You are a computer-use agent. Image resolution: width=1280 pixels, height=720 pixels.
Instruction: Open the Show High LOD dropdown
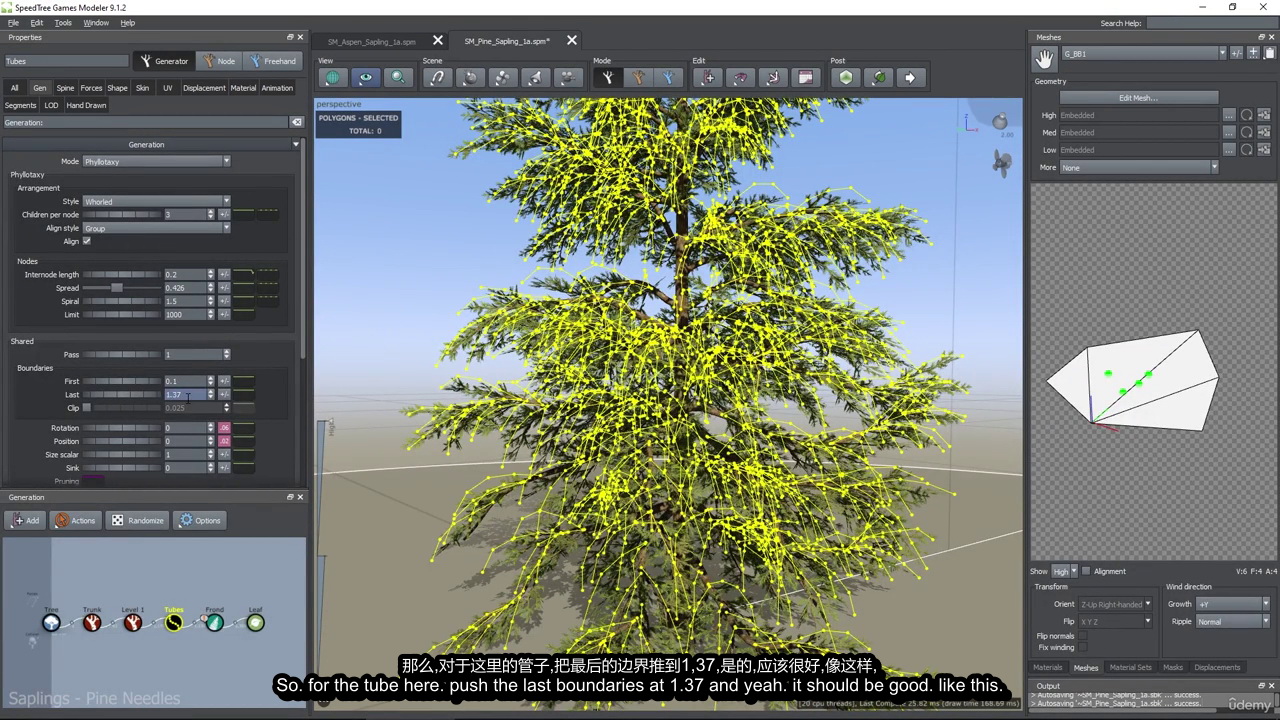click(x=1065, y=571)
